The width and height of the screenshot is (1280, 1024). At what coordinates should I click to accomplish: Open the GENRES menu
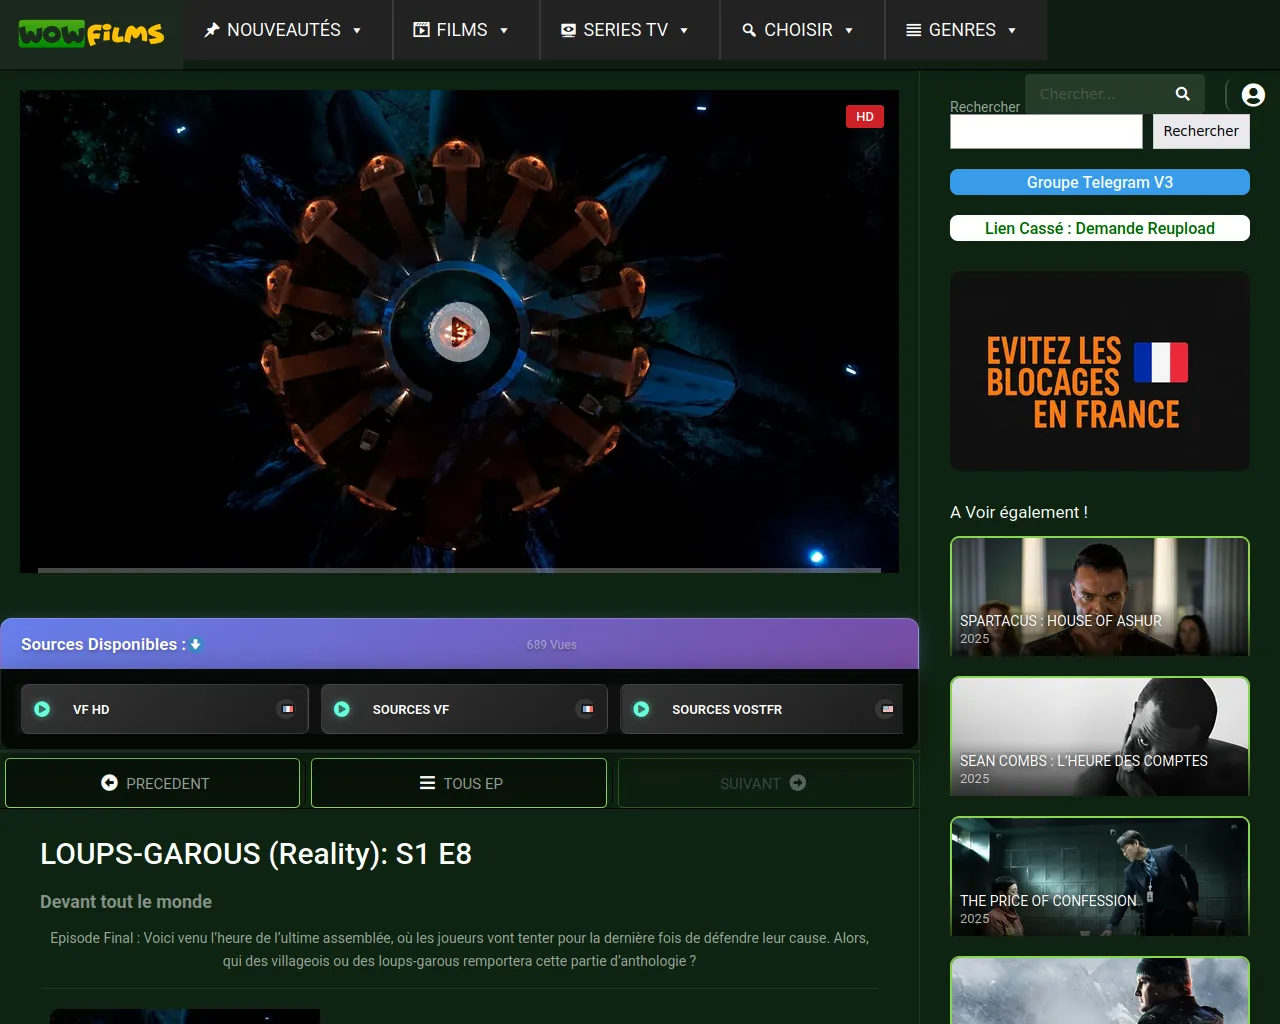[966, 30]
